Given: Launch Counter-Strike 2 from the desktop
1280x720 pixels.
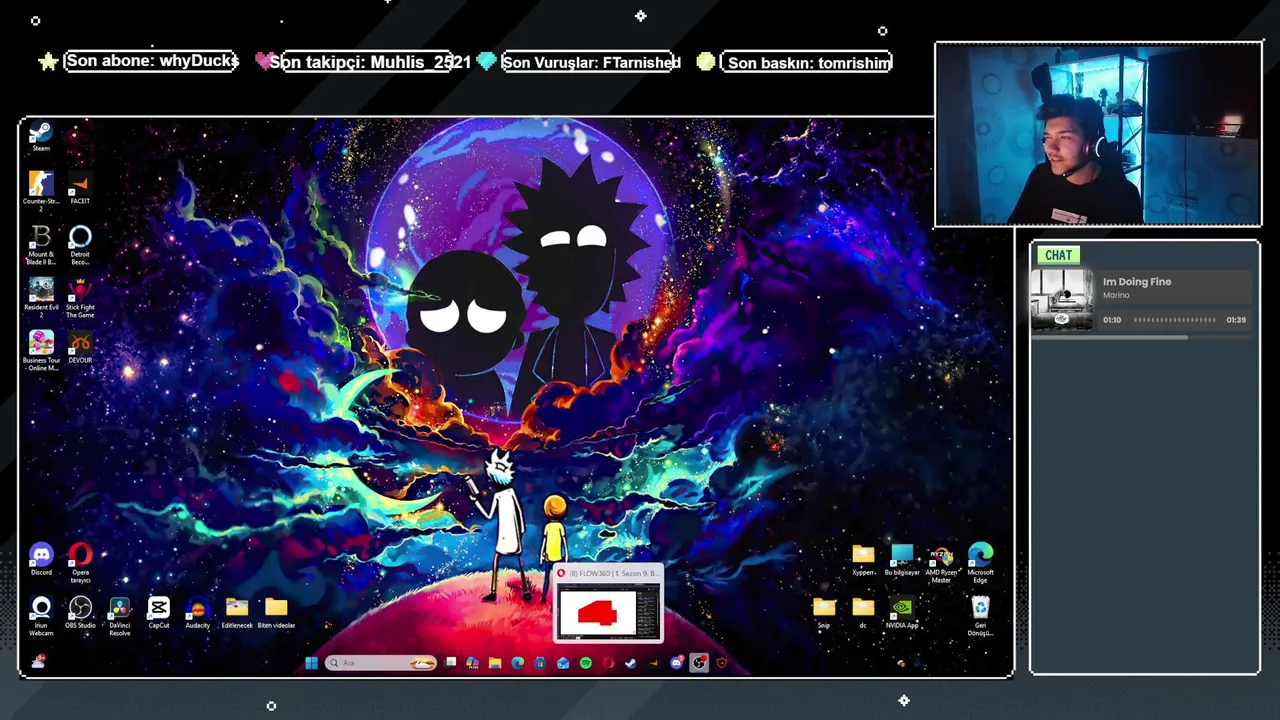Looking at the screenshot, I should pyautogui.click(x=41, y=190).
